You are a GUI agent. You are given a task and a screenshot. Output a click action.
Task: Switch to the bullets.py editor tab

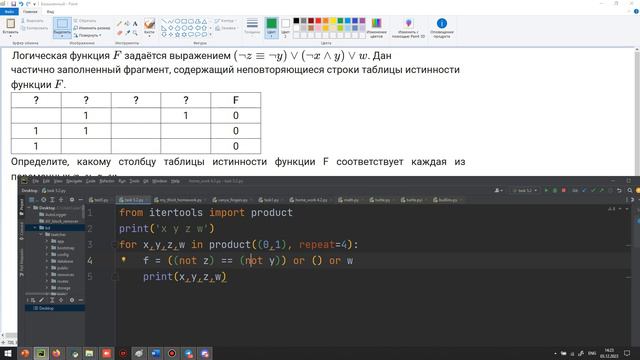point(448,200)
